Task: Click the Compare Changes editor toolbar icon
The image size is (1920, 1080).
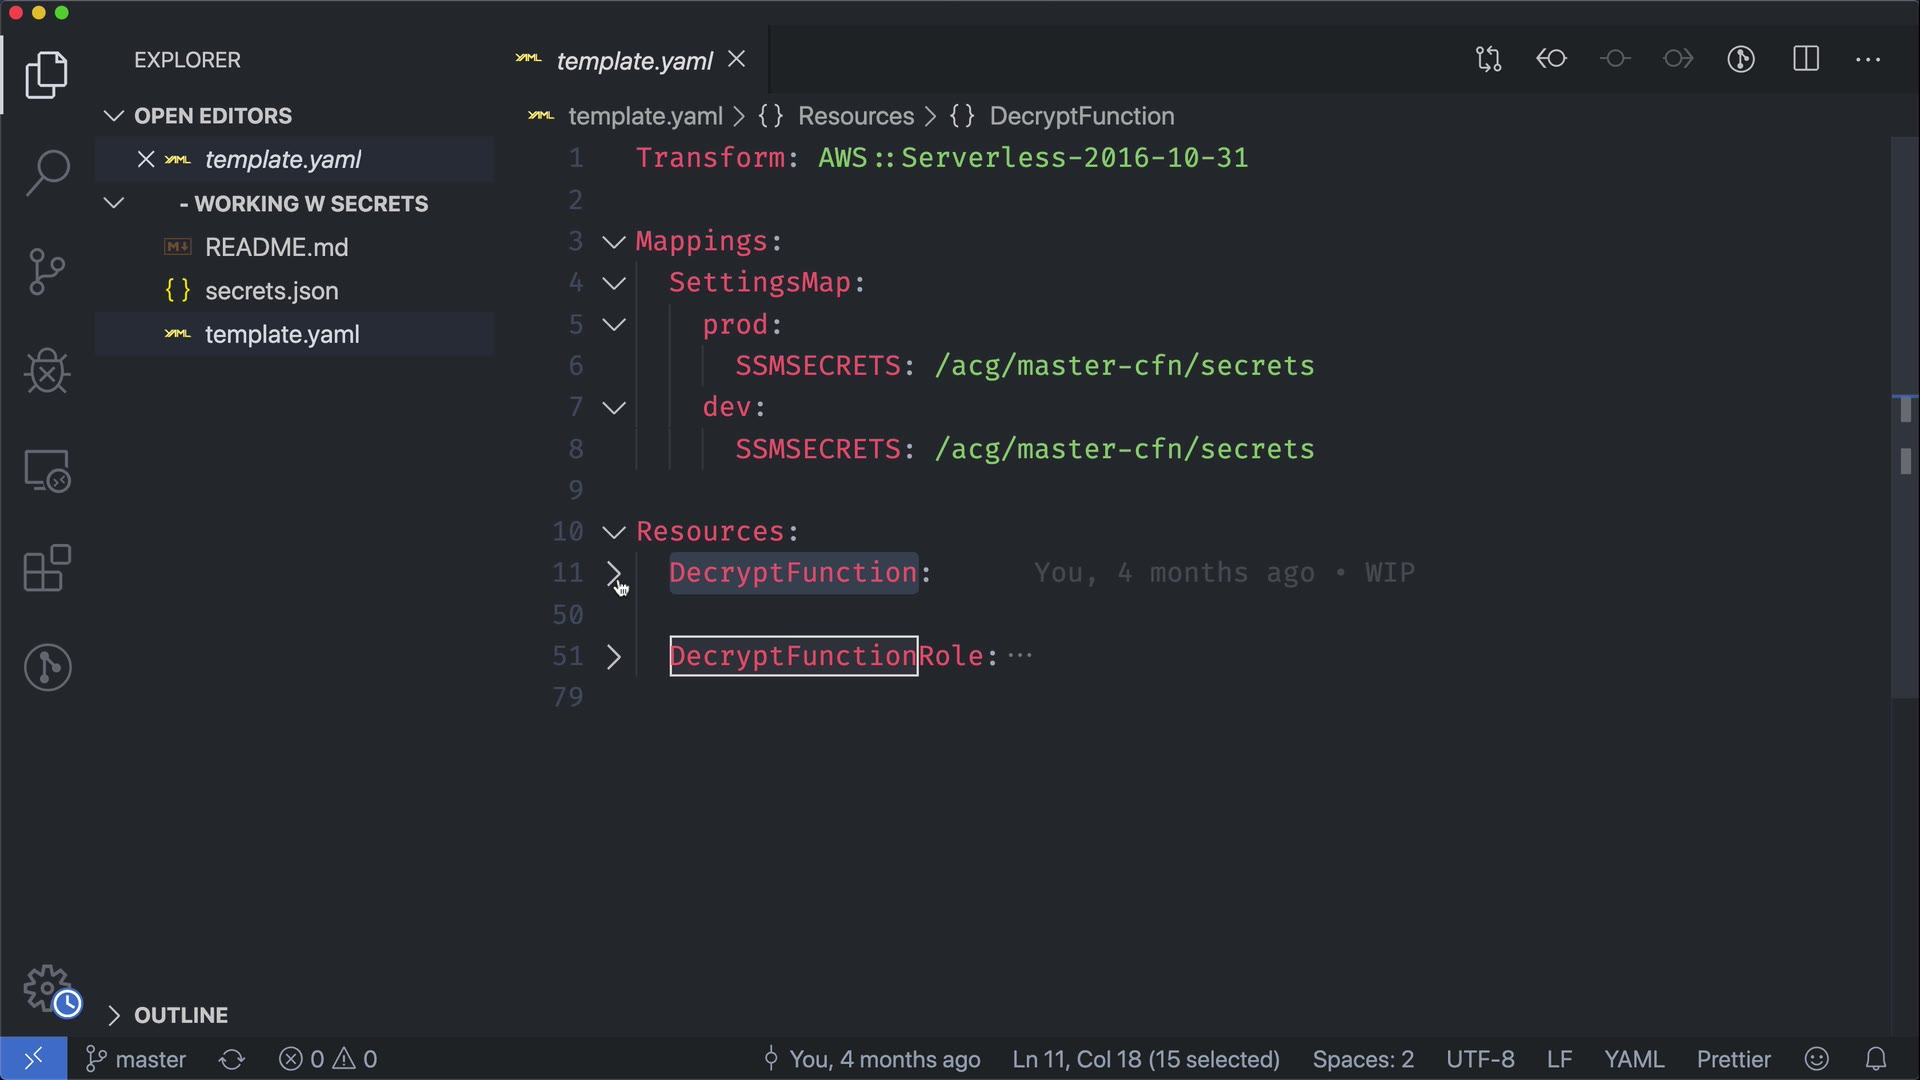Action: [1488, 59]
